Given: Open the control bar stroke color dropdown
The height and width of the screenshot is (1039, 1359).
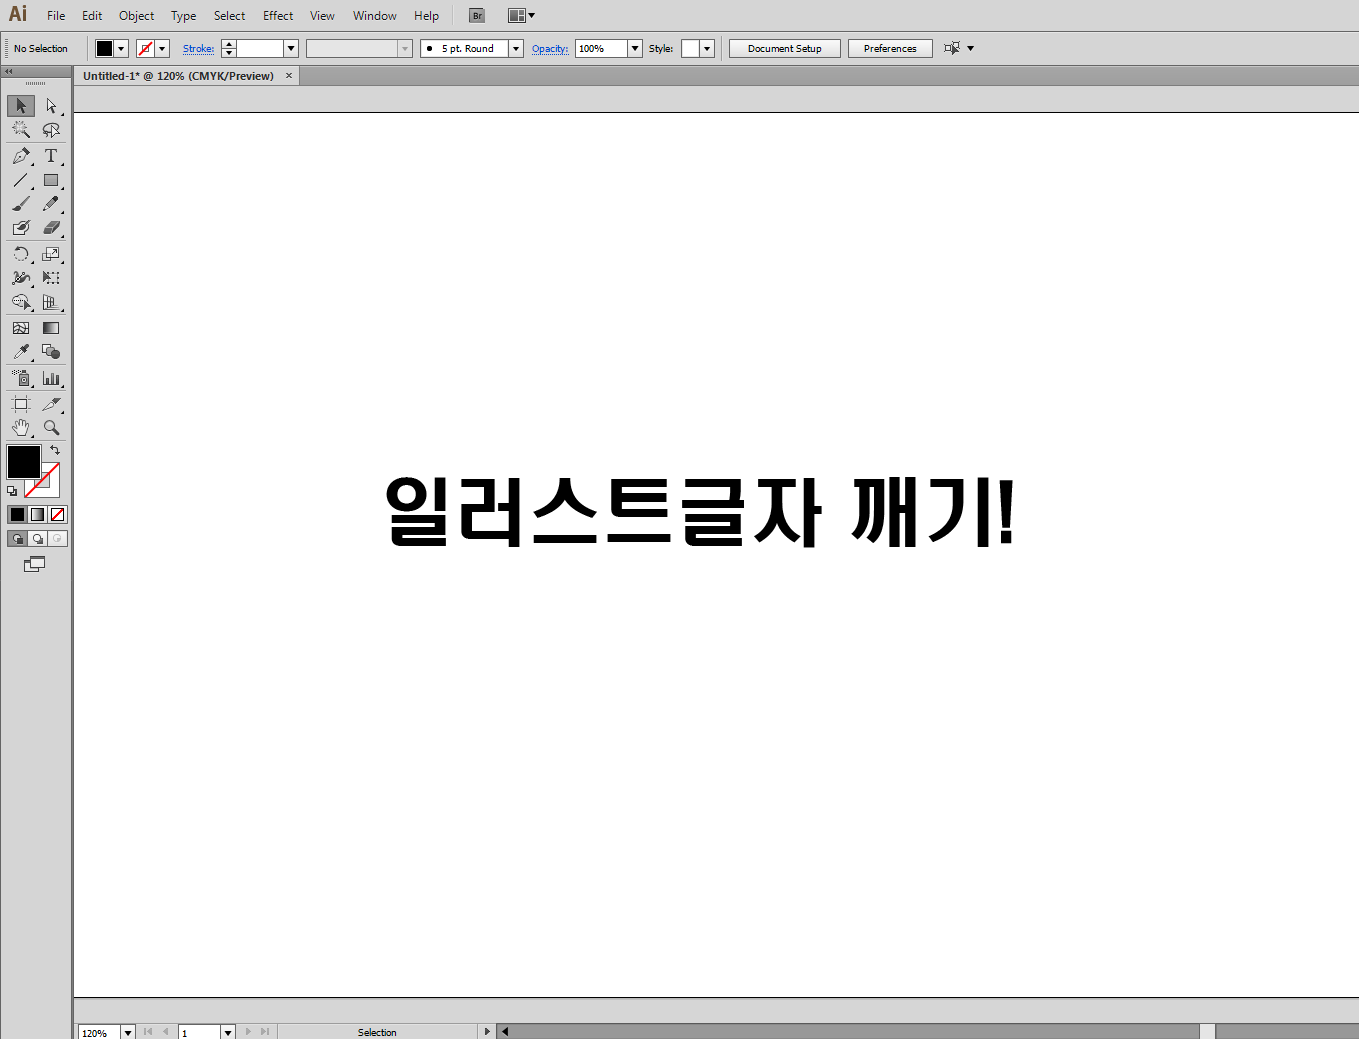Looking at the screenshot, I should coord(162,48).
